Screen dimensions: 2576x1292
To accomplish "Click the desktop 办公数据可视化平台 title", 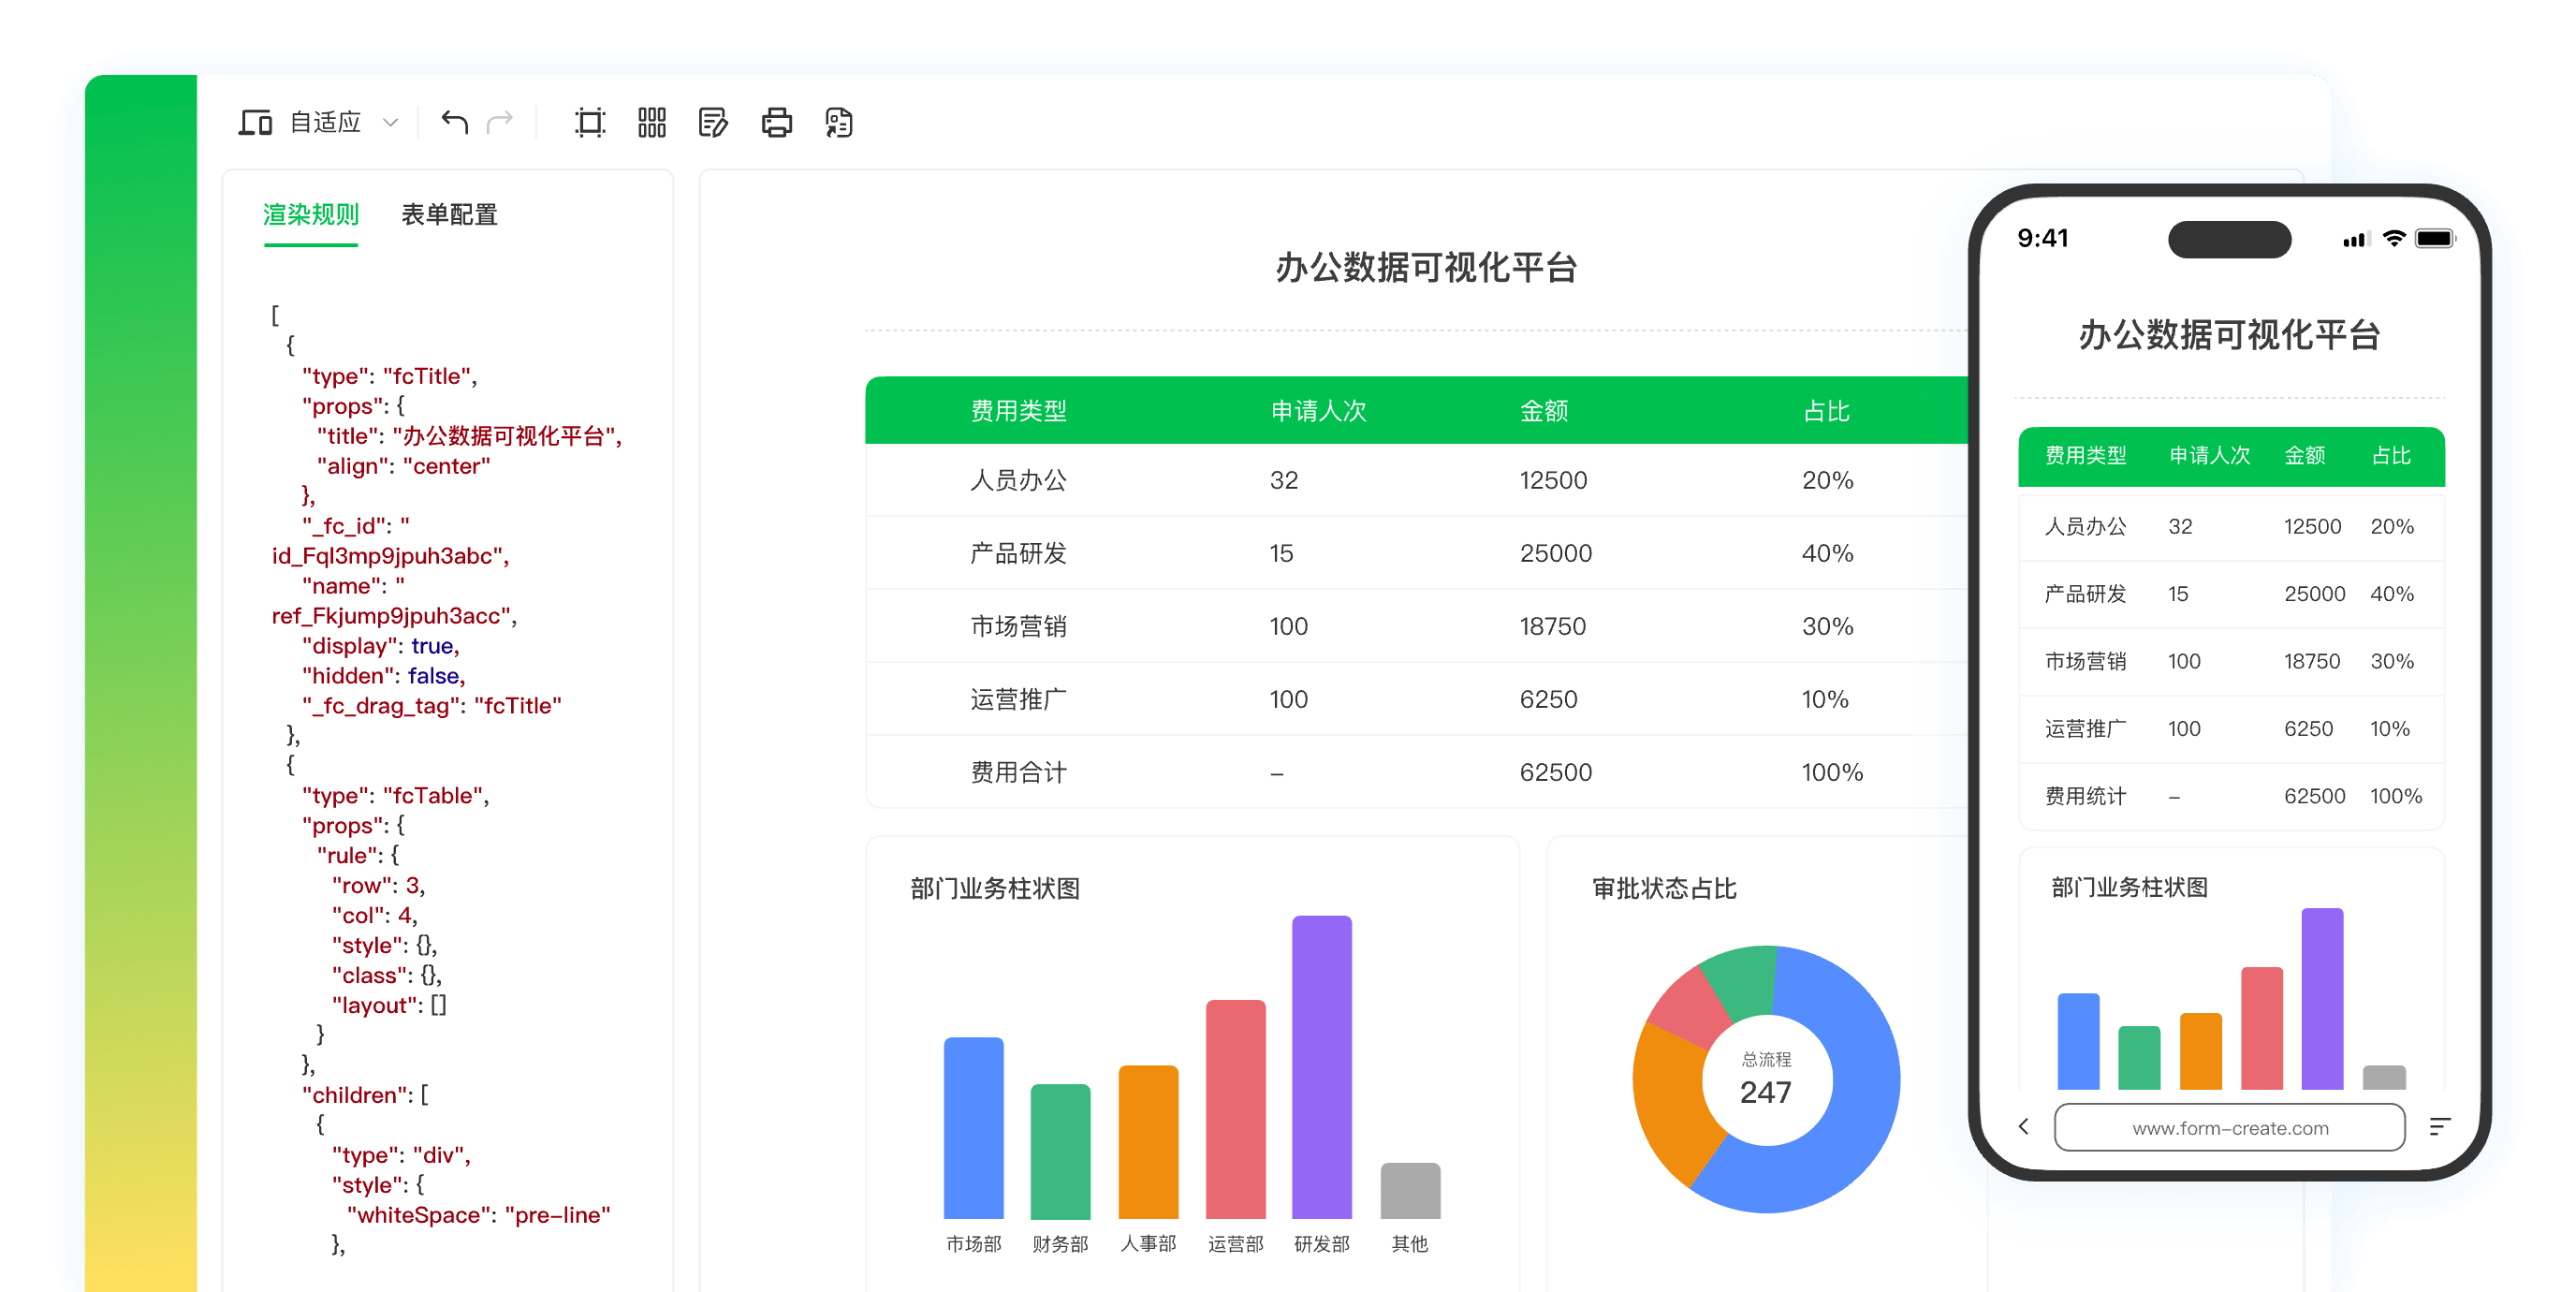I will [x=1426, y=267].
